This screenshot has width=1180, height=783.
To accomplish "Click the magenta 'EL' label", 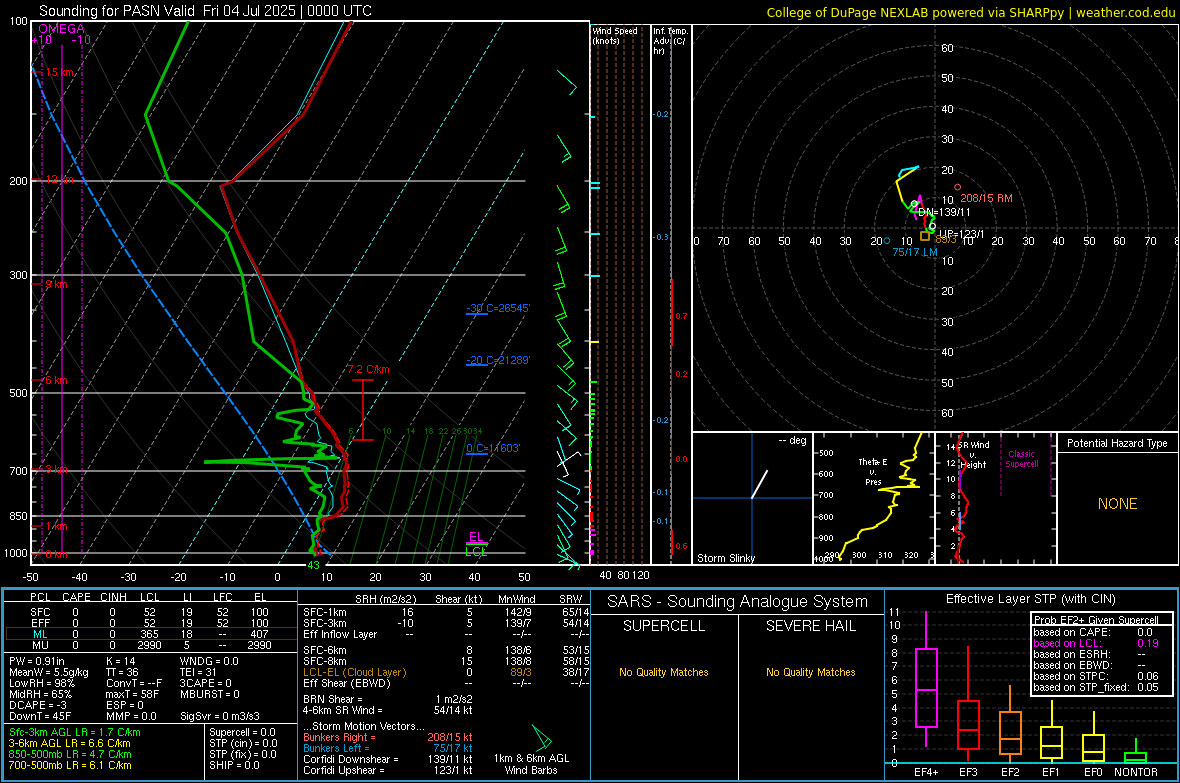I will tap(476, 537).
